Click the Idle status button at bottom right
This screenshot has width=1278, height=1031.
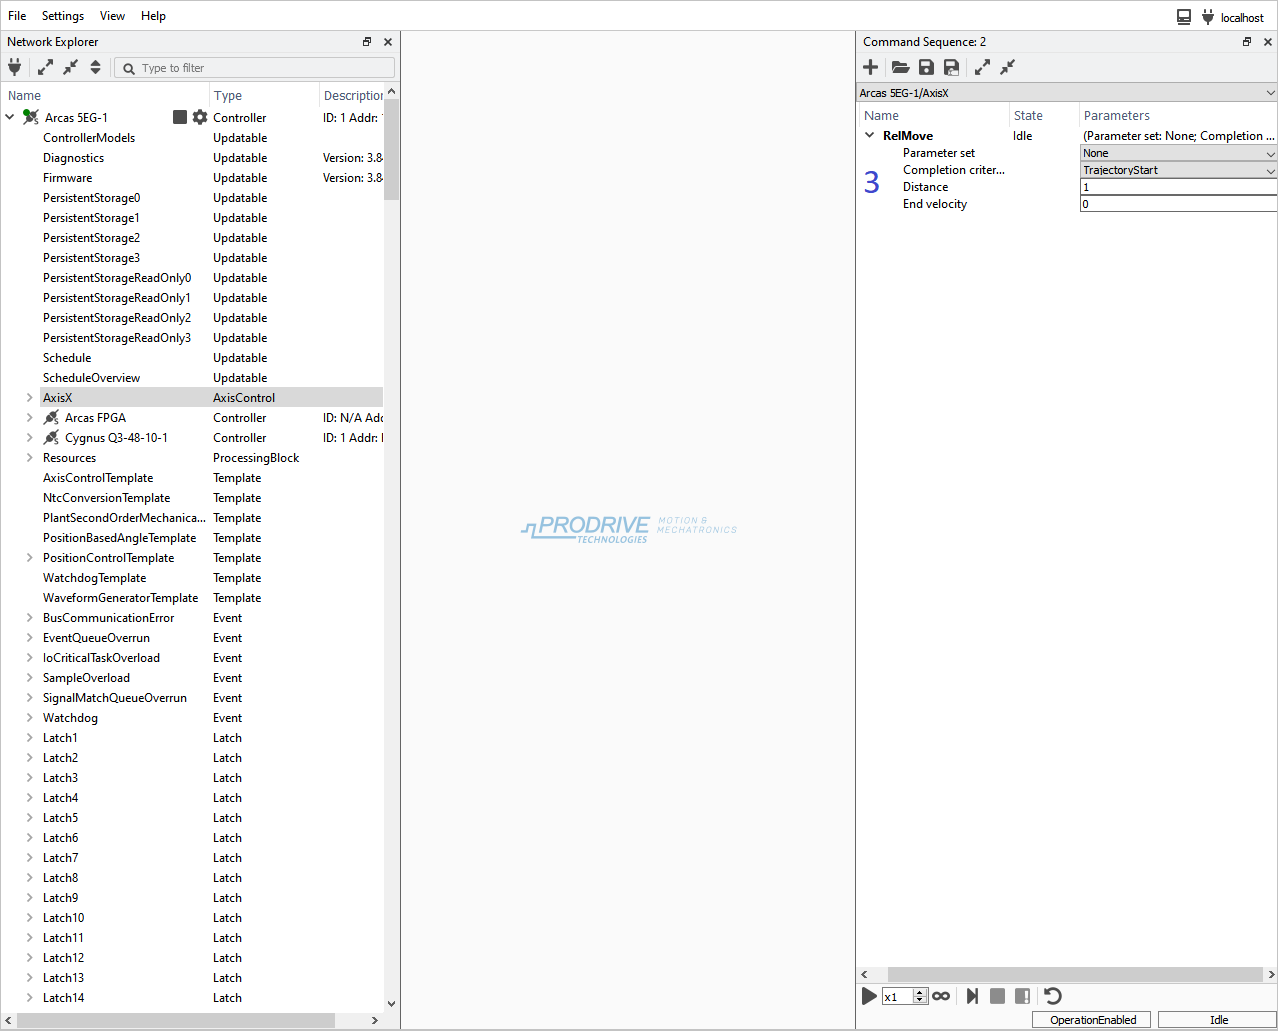pyautogui.click(x=1218, y=1020)
